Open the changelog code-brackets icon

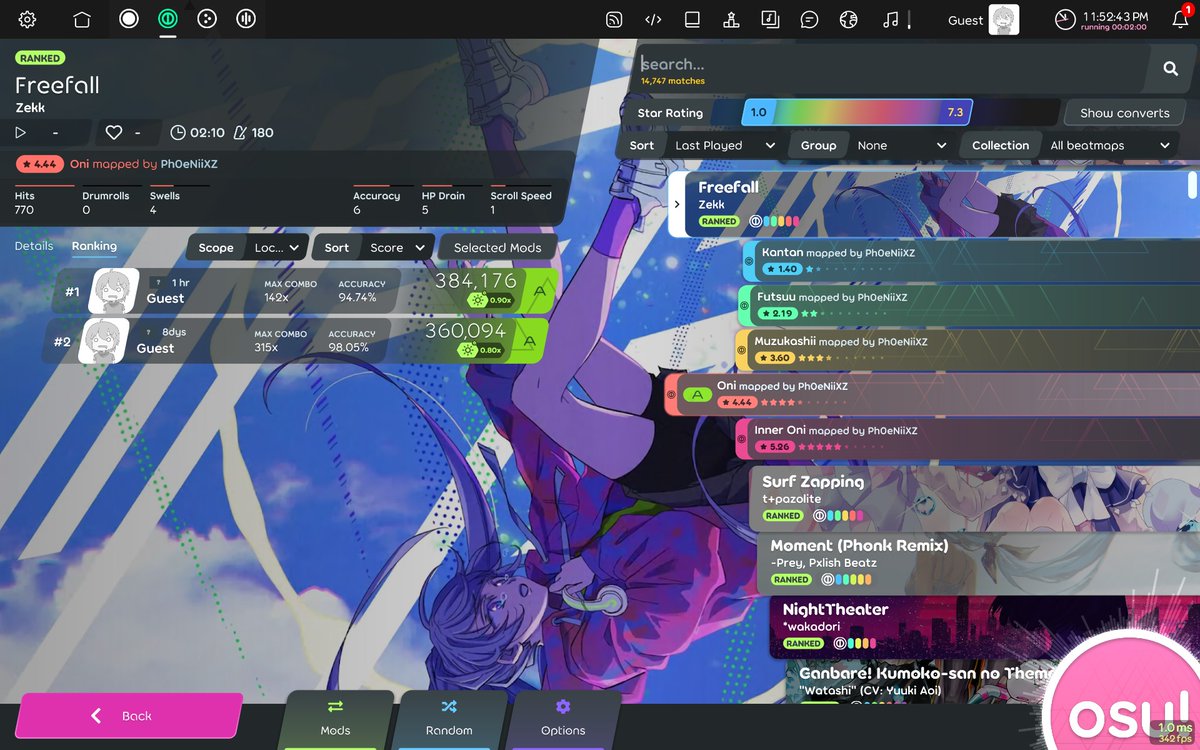(653, 19)
